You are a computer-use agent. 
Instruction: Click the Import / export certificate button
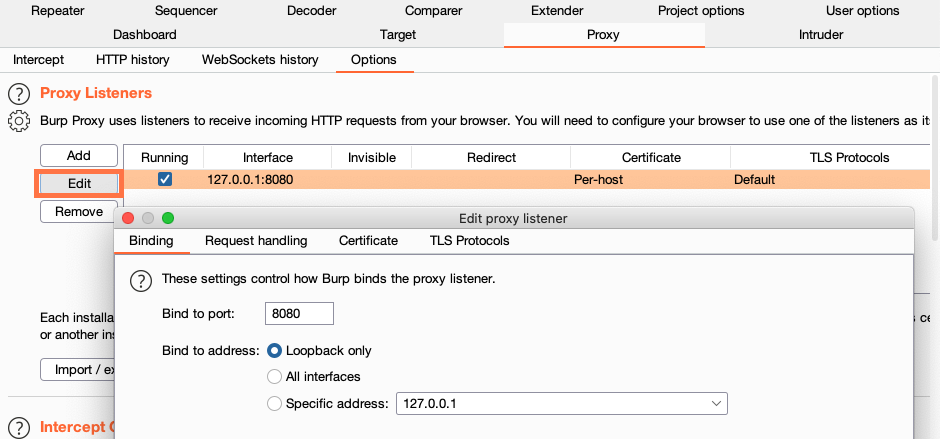[x=78, y=369]
